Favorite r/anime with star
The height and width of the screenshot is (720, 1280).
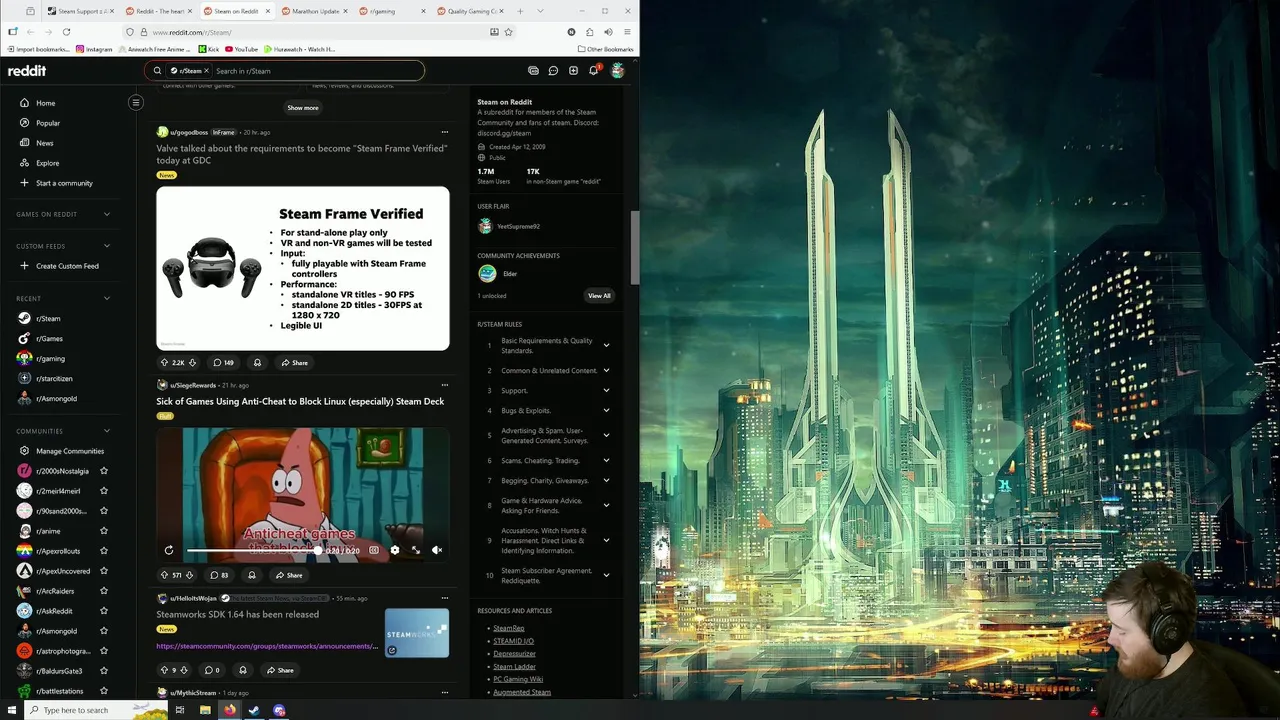104,531
